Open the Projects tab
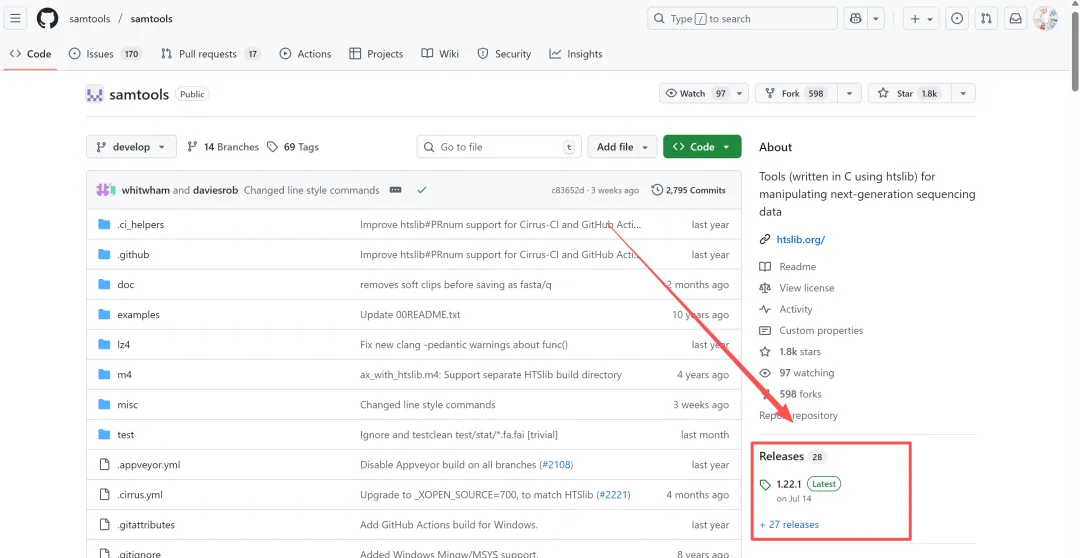The image size is (1080, 558). pos(376,54)
